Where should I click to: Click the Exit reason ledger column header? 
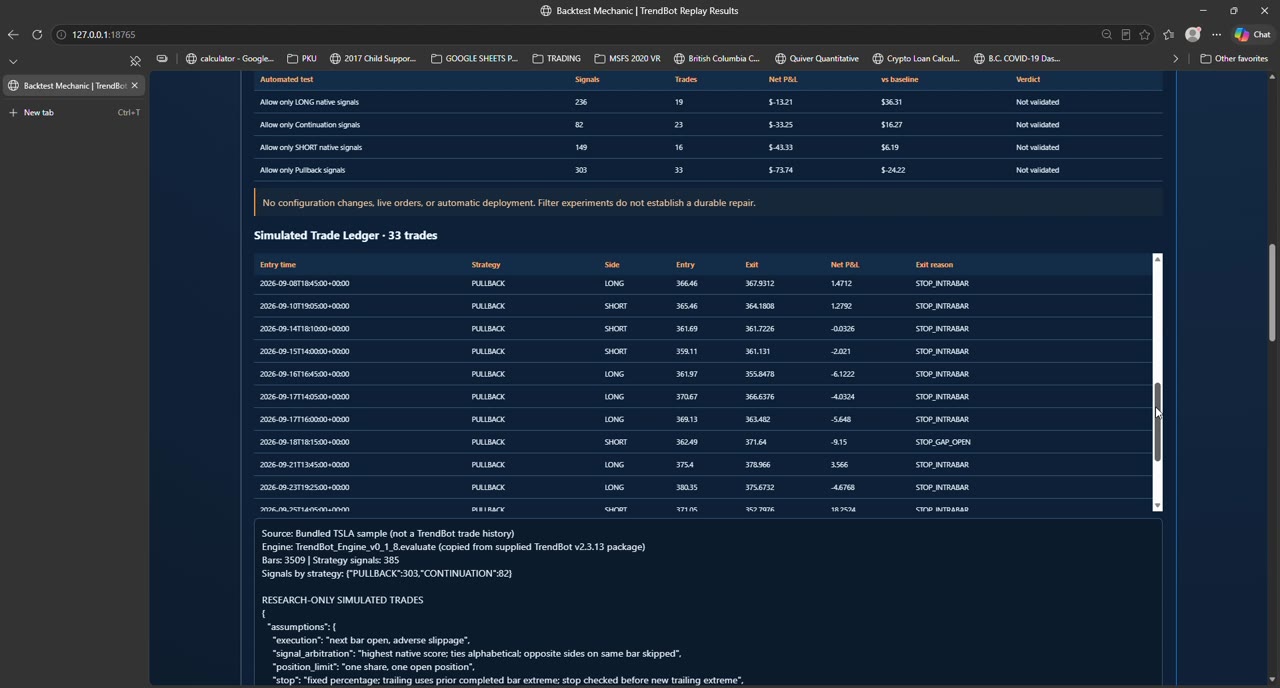[x=934, y=265]
